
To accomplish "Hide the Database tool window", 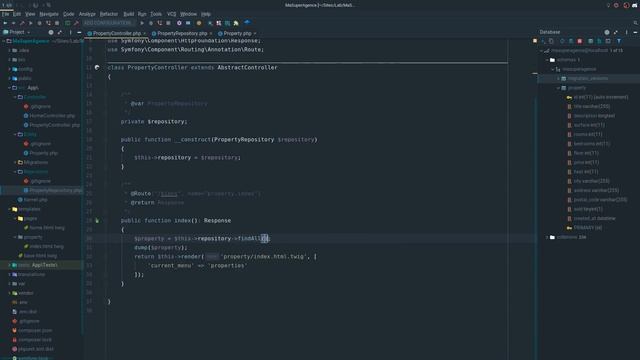I will click(x=635, y=32).
